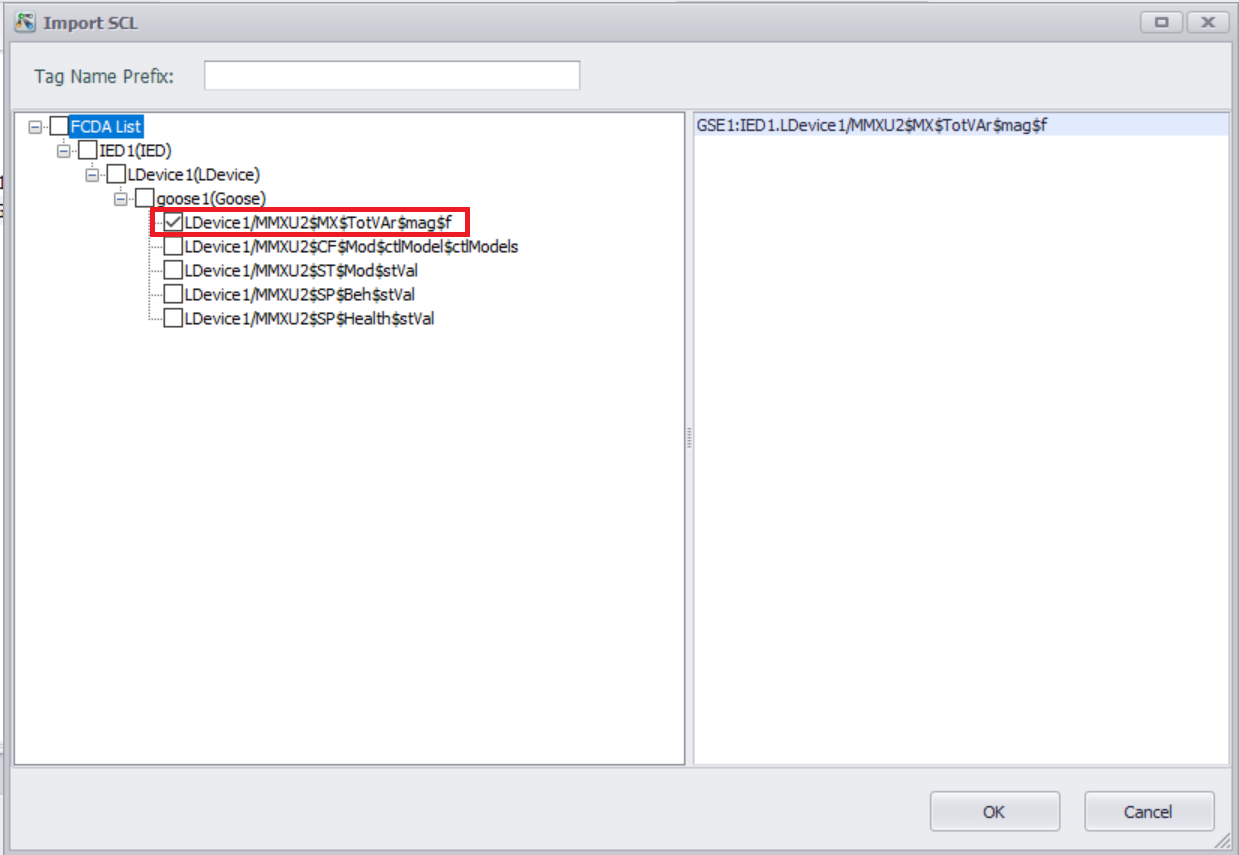
Task: Enable the SP$Beh$stVal checkbox
Action: point(174,294)
